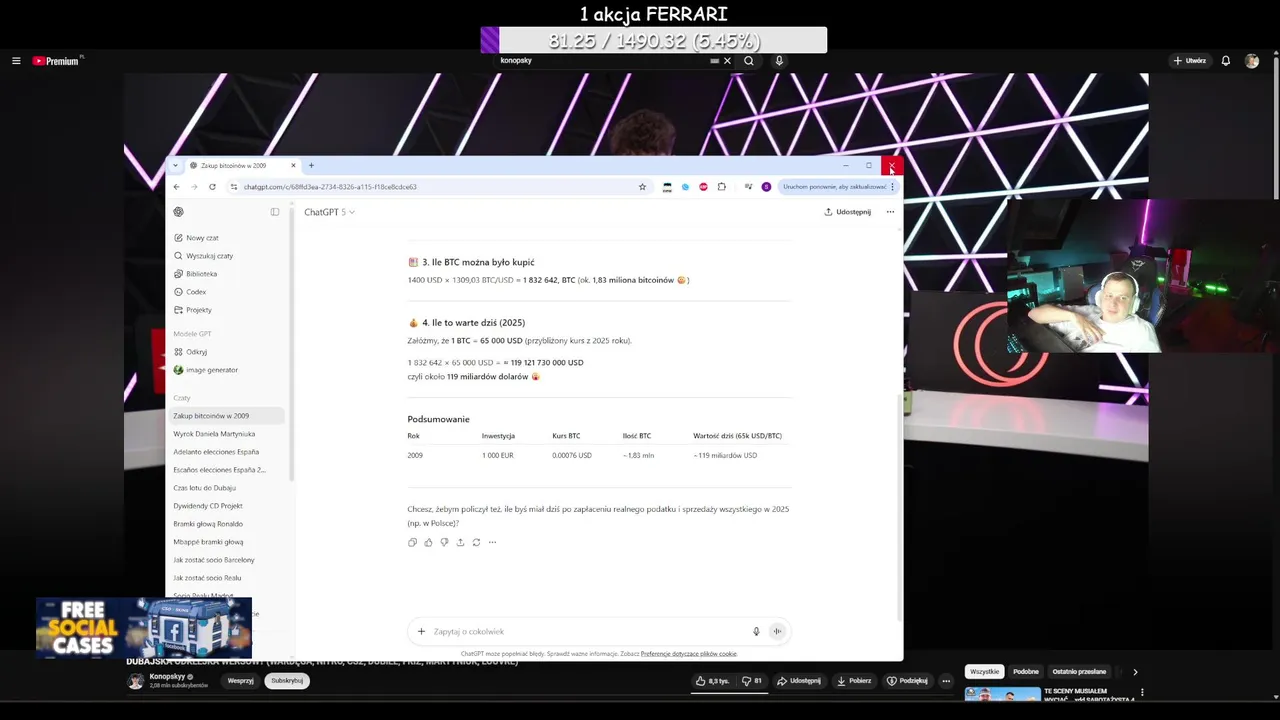The height and width of the screenshot is (720, 1280).
Task: Click the chatgpt.com address bar
Action: click(430, 187)
